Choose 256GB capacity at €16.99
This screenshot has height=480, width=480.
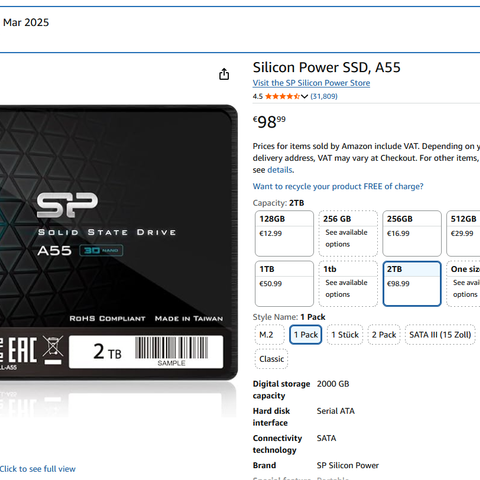coord(412,233)
